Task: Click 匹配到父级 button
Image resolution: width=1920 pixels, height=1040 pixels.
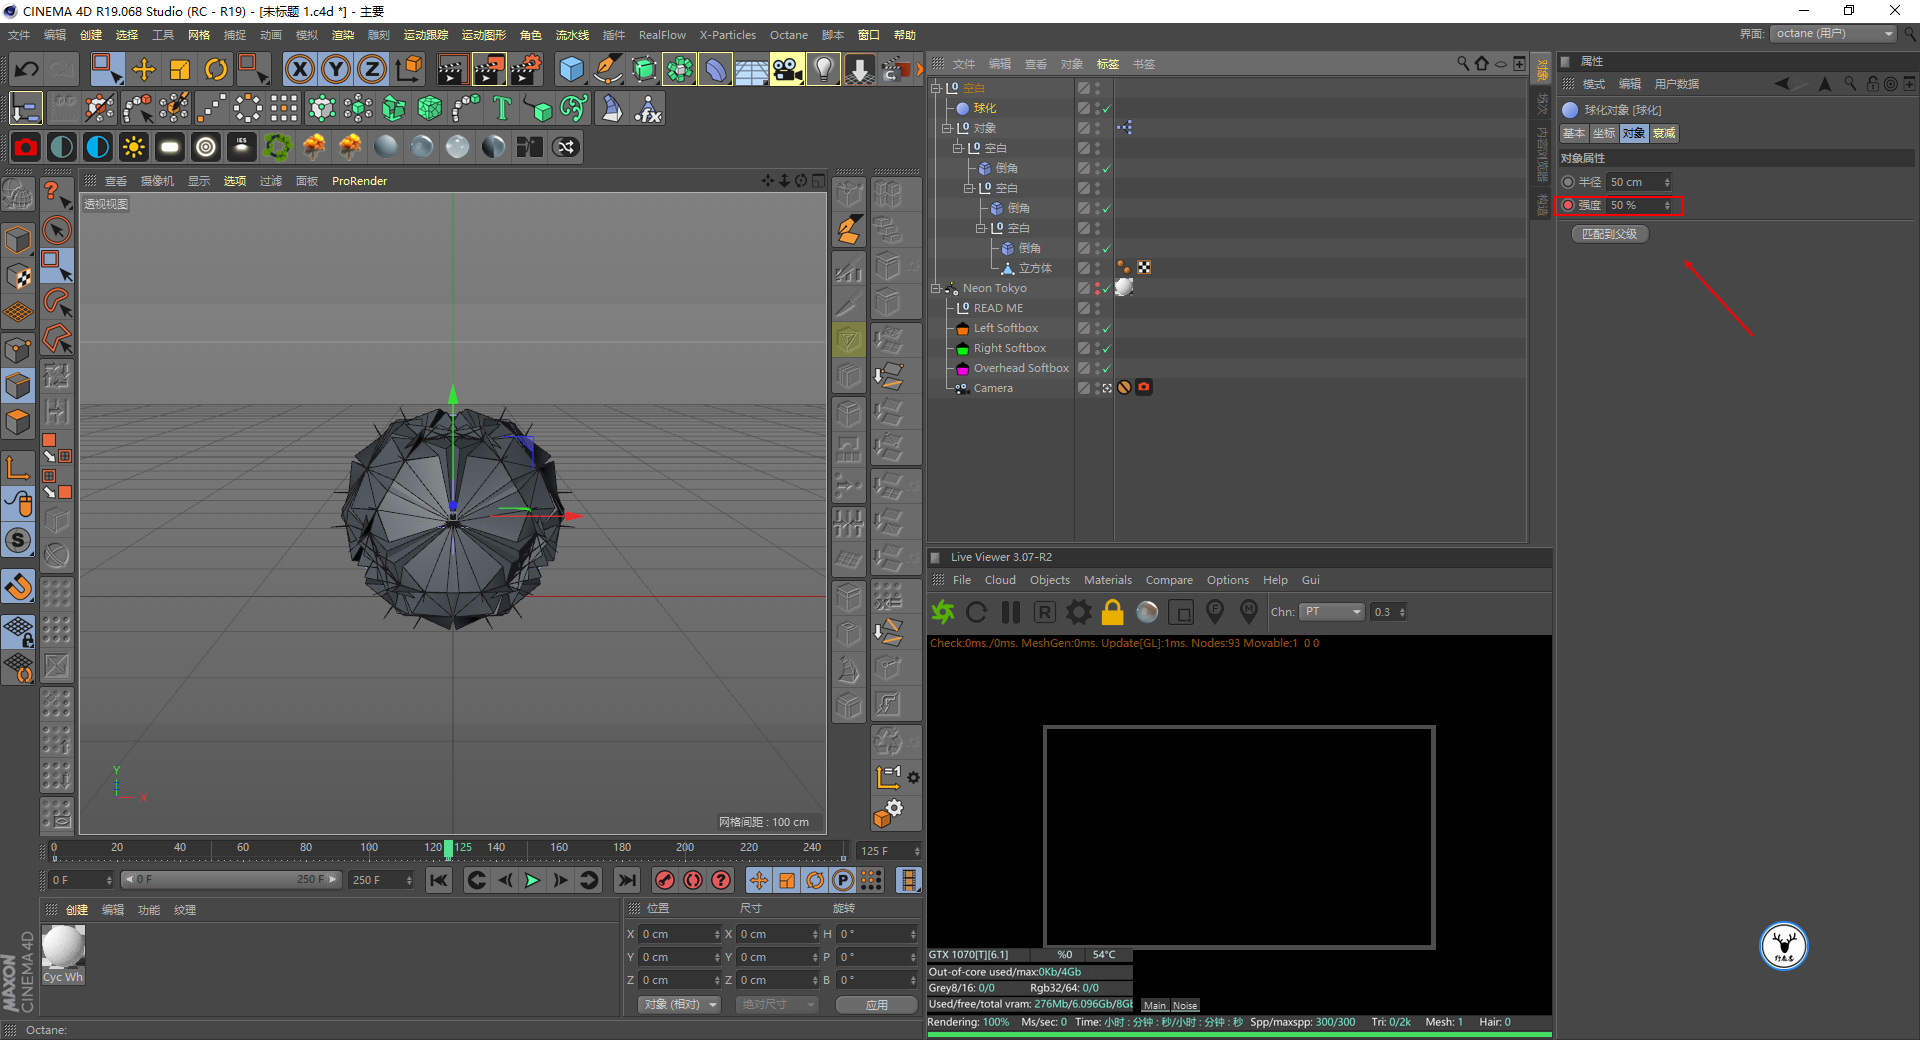Action: click(1610, 234)
